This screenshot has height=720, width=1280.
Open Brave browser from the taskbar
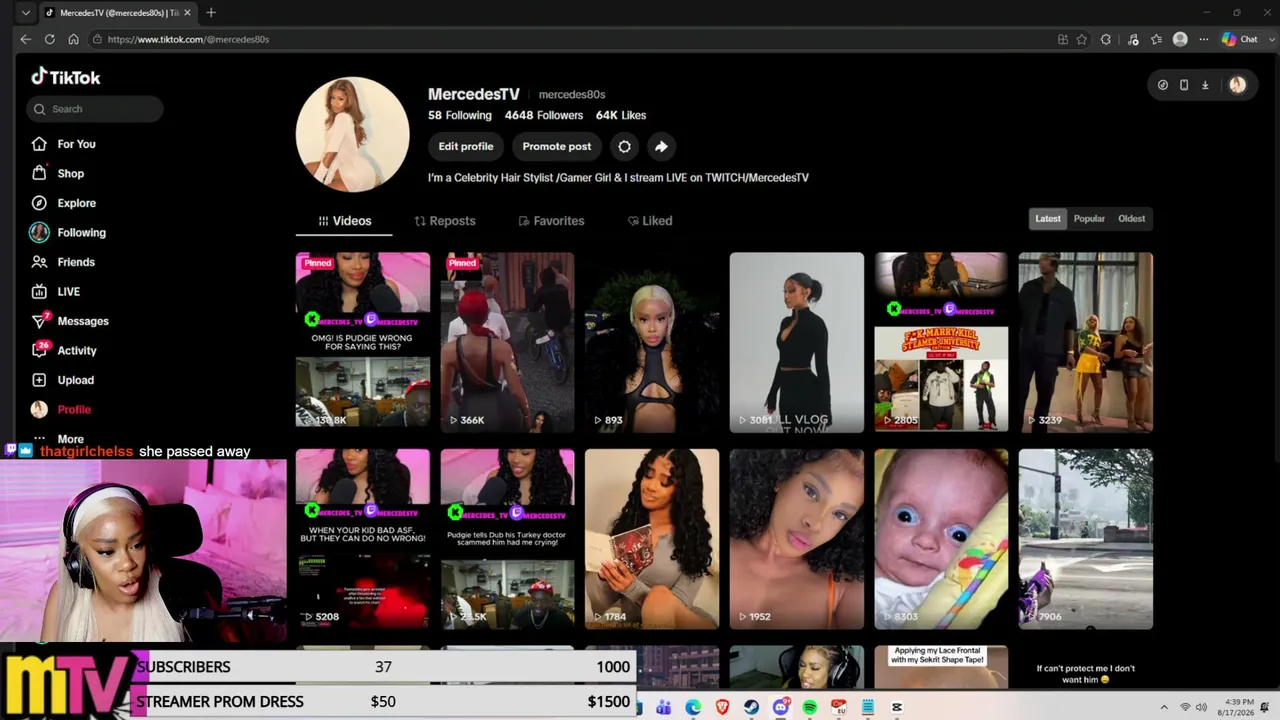(722, 708)
